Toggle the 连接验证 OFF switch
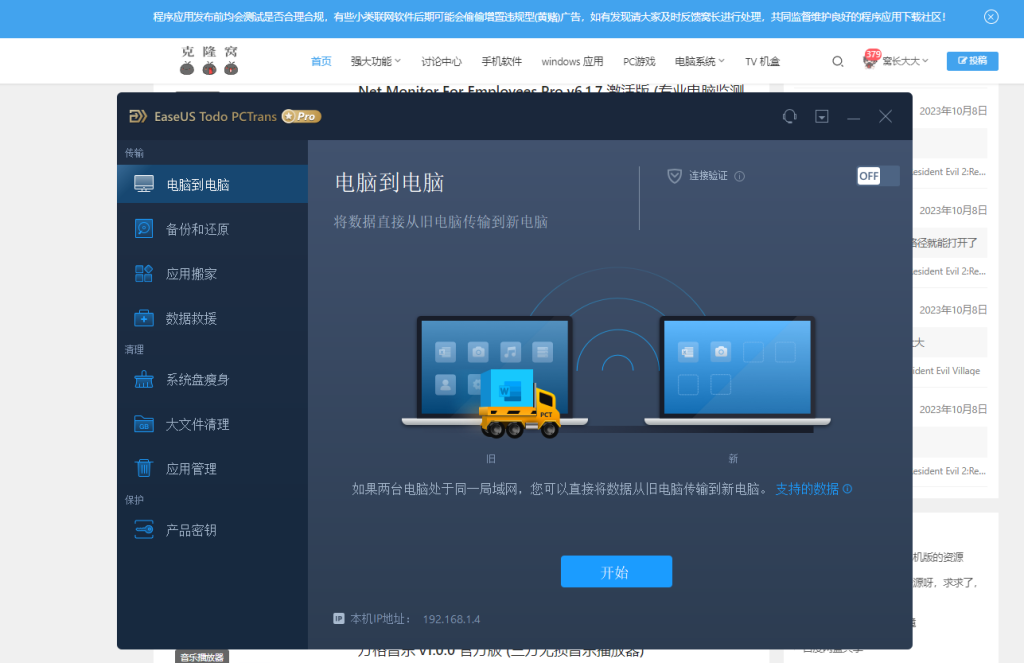Screen dimensions: 1024x663 tap(878, 176)
